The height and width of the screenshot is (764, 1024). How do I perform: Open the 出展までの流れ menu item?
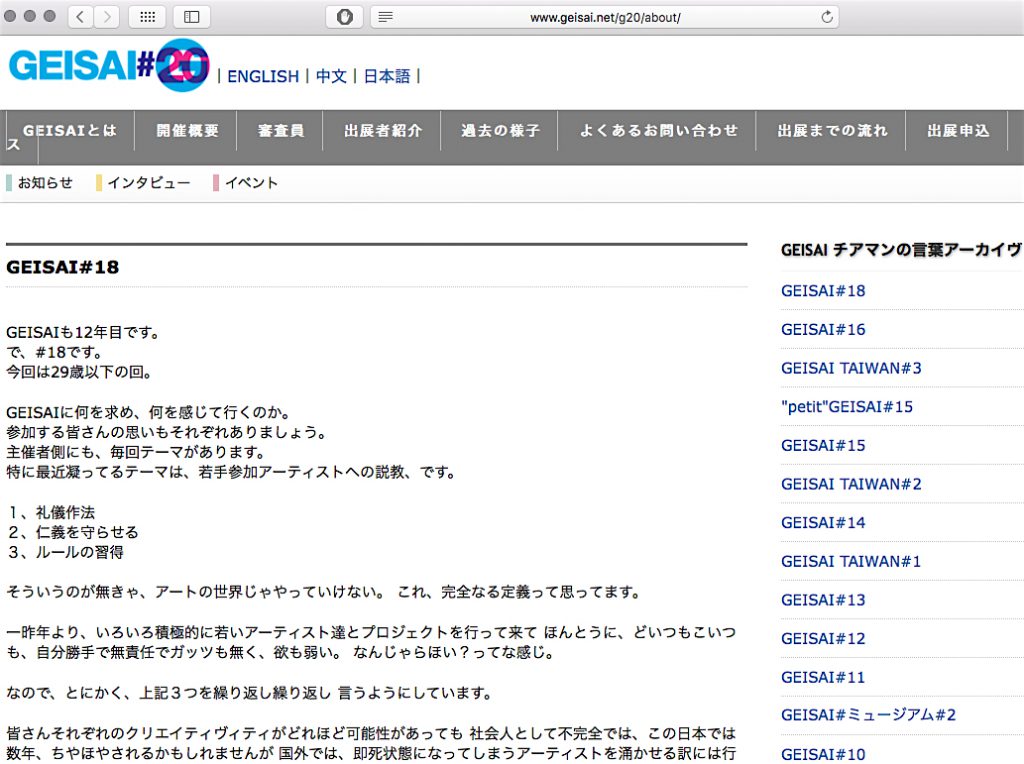point(832,131)
